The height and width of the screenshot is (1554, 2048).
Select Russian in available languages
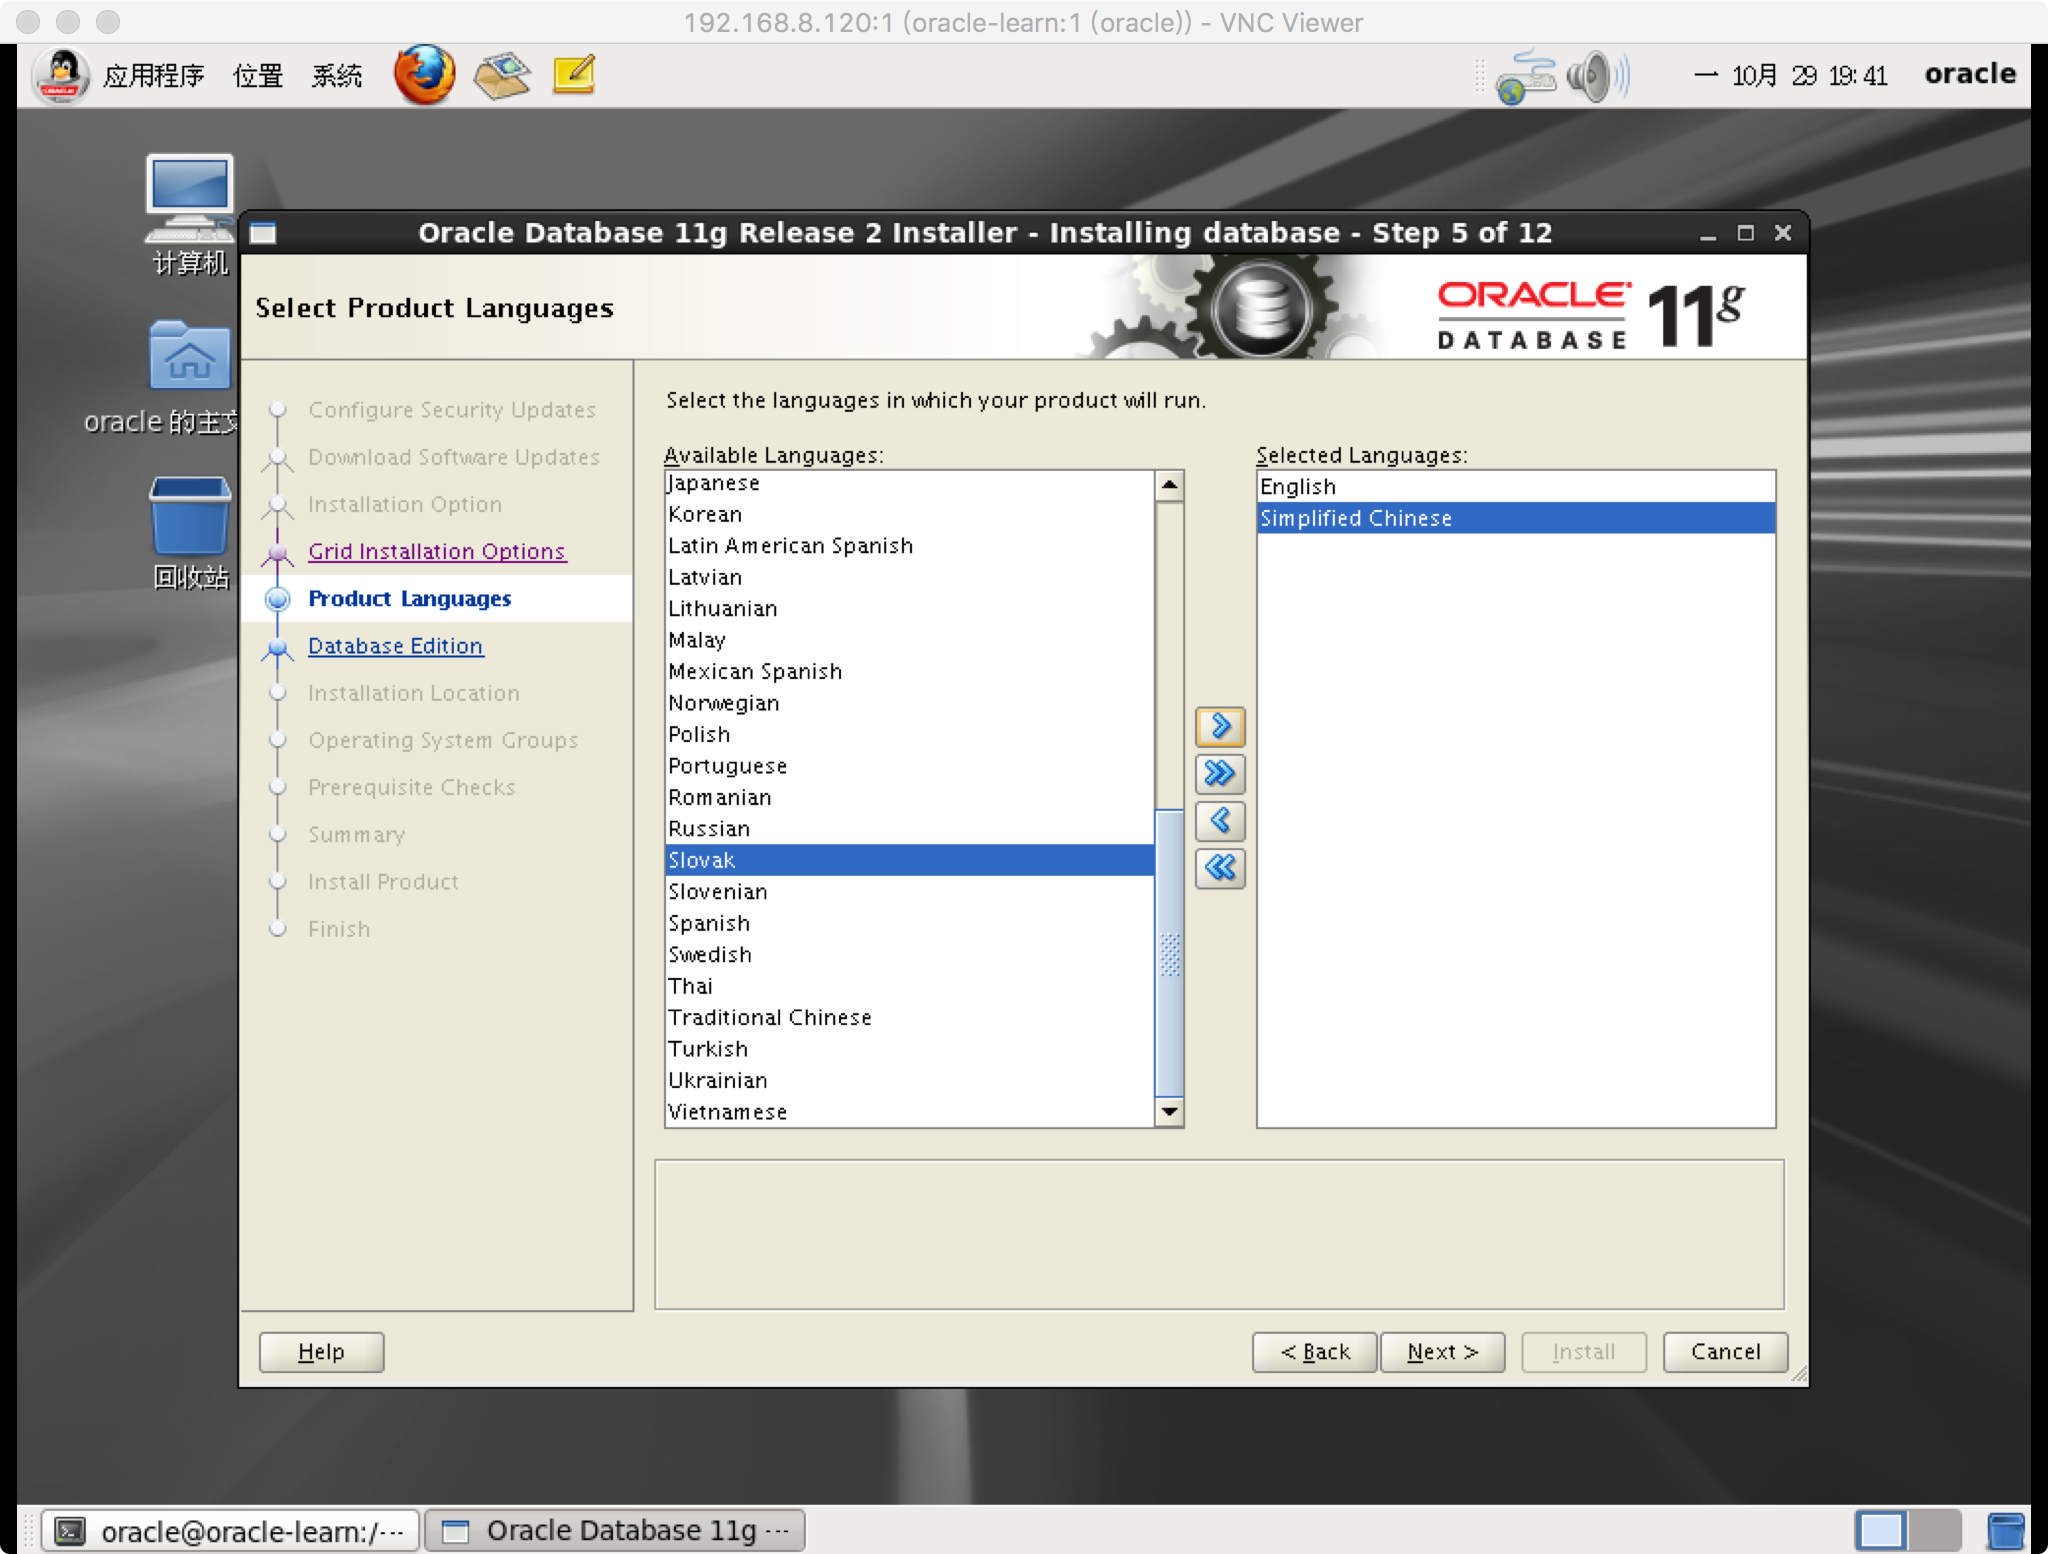[x=909, y=829]
